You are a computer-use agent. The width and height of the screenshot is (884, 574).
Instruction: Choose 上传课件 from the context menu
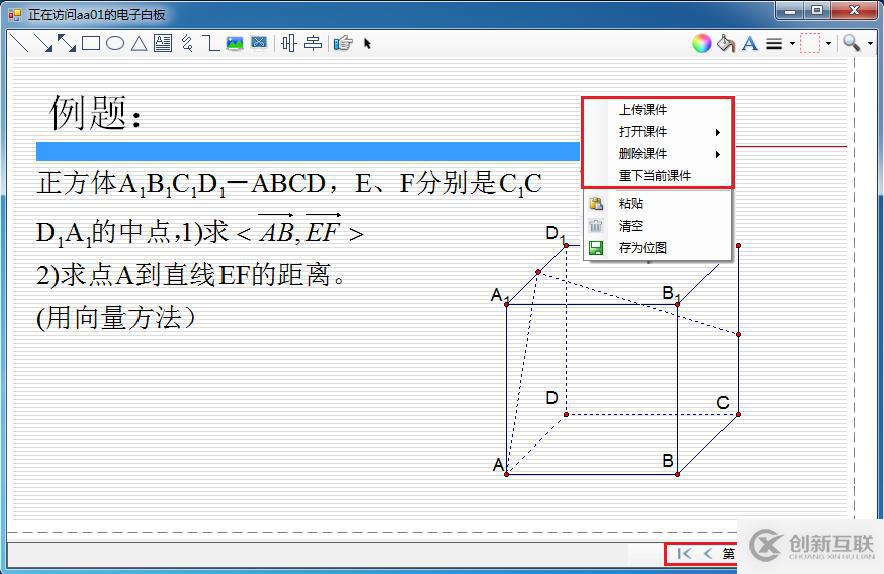pos(658,109)
